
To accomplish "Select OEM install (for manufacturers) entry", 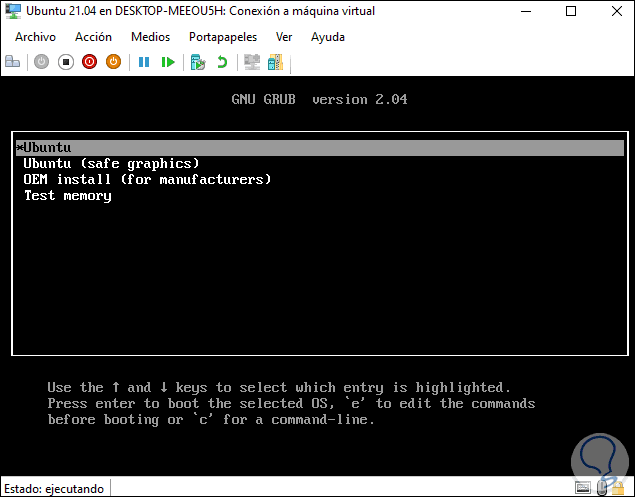I will (x=147, y=179).
